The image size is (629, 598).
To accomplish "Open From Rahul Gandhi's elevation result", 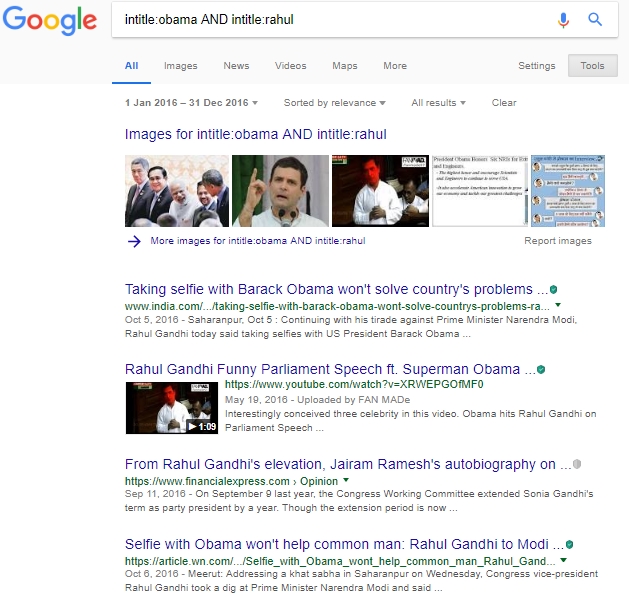I will (348, 464).
